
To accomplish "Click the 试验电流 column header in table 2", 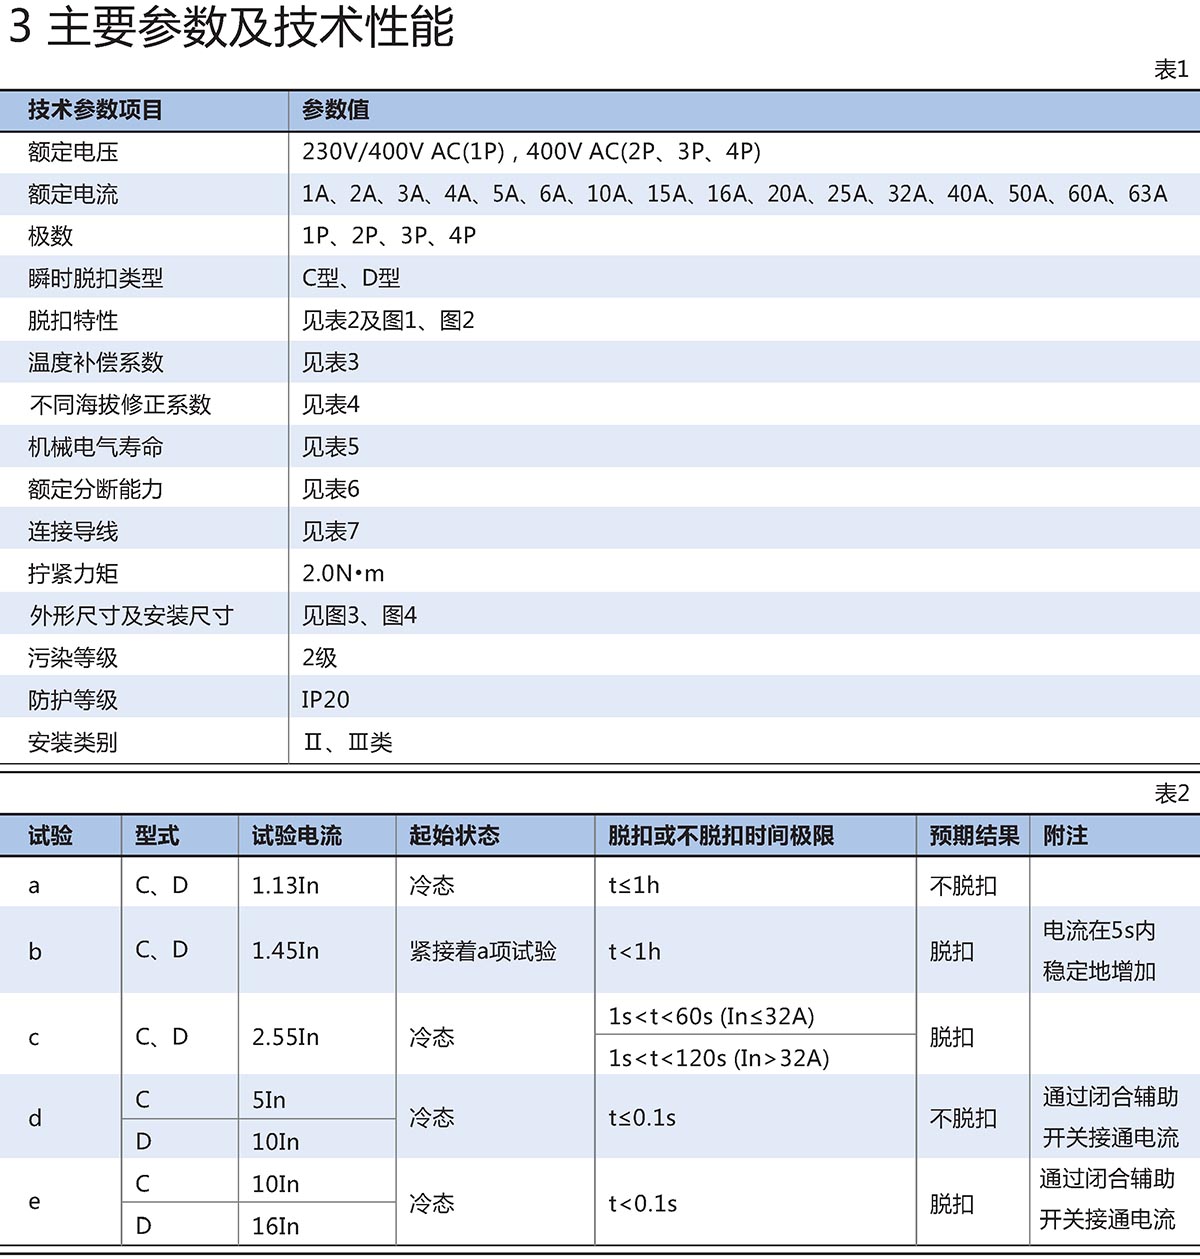I will [297, 836].
